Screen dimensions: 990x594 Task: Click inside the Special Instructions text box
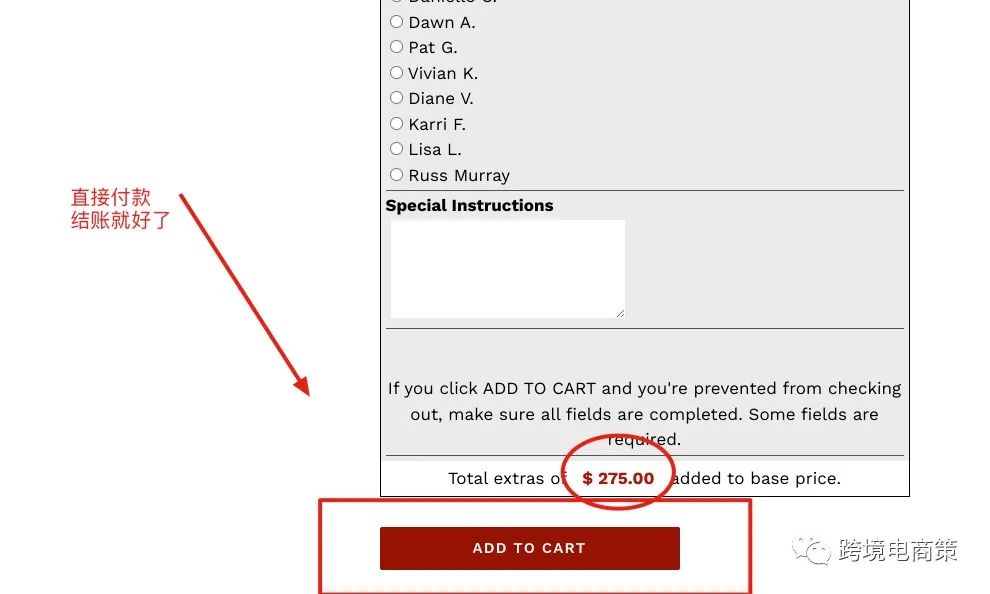tap(507, 268)
